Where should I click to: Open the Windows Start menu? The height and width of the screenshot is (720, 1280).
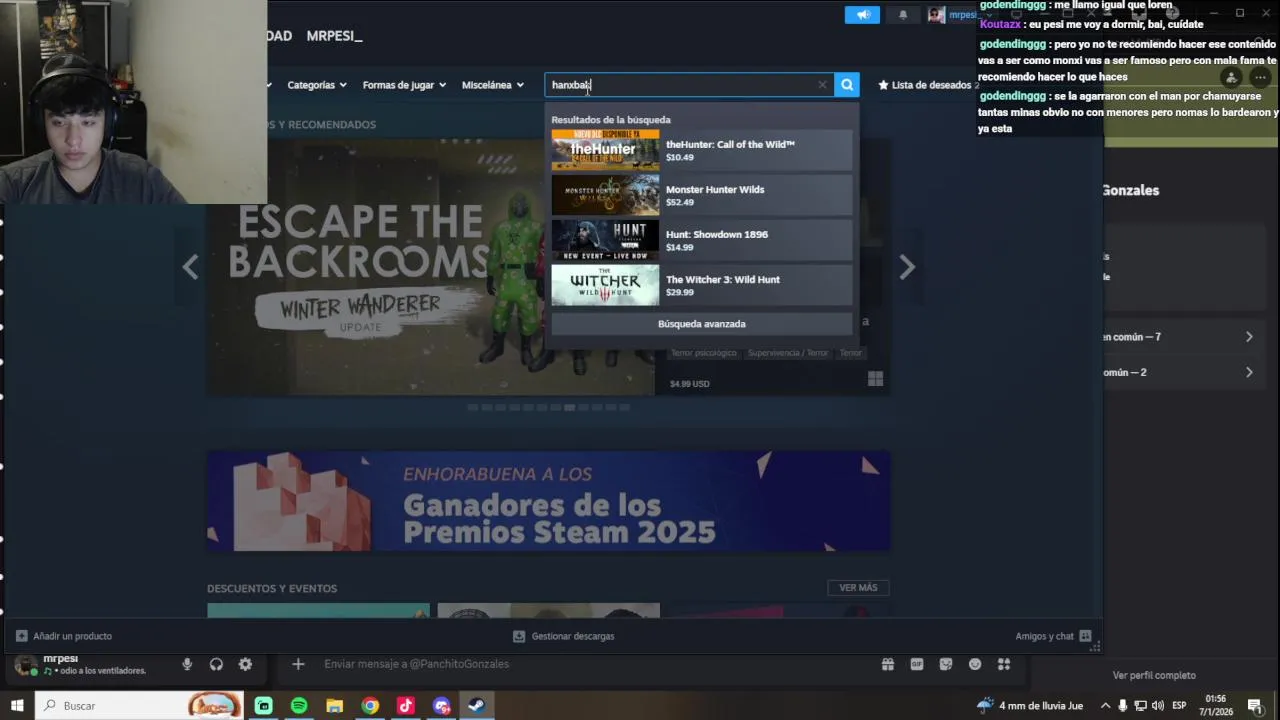(x=17, y=705)
